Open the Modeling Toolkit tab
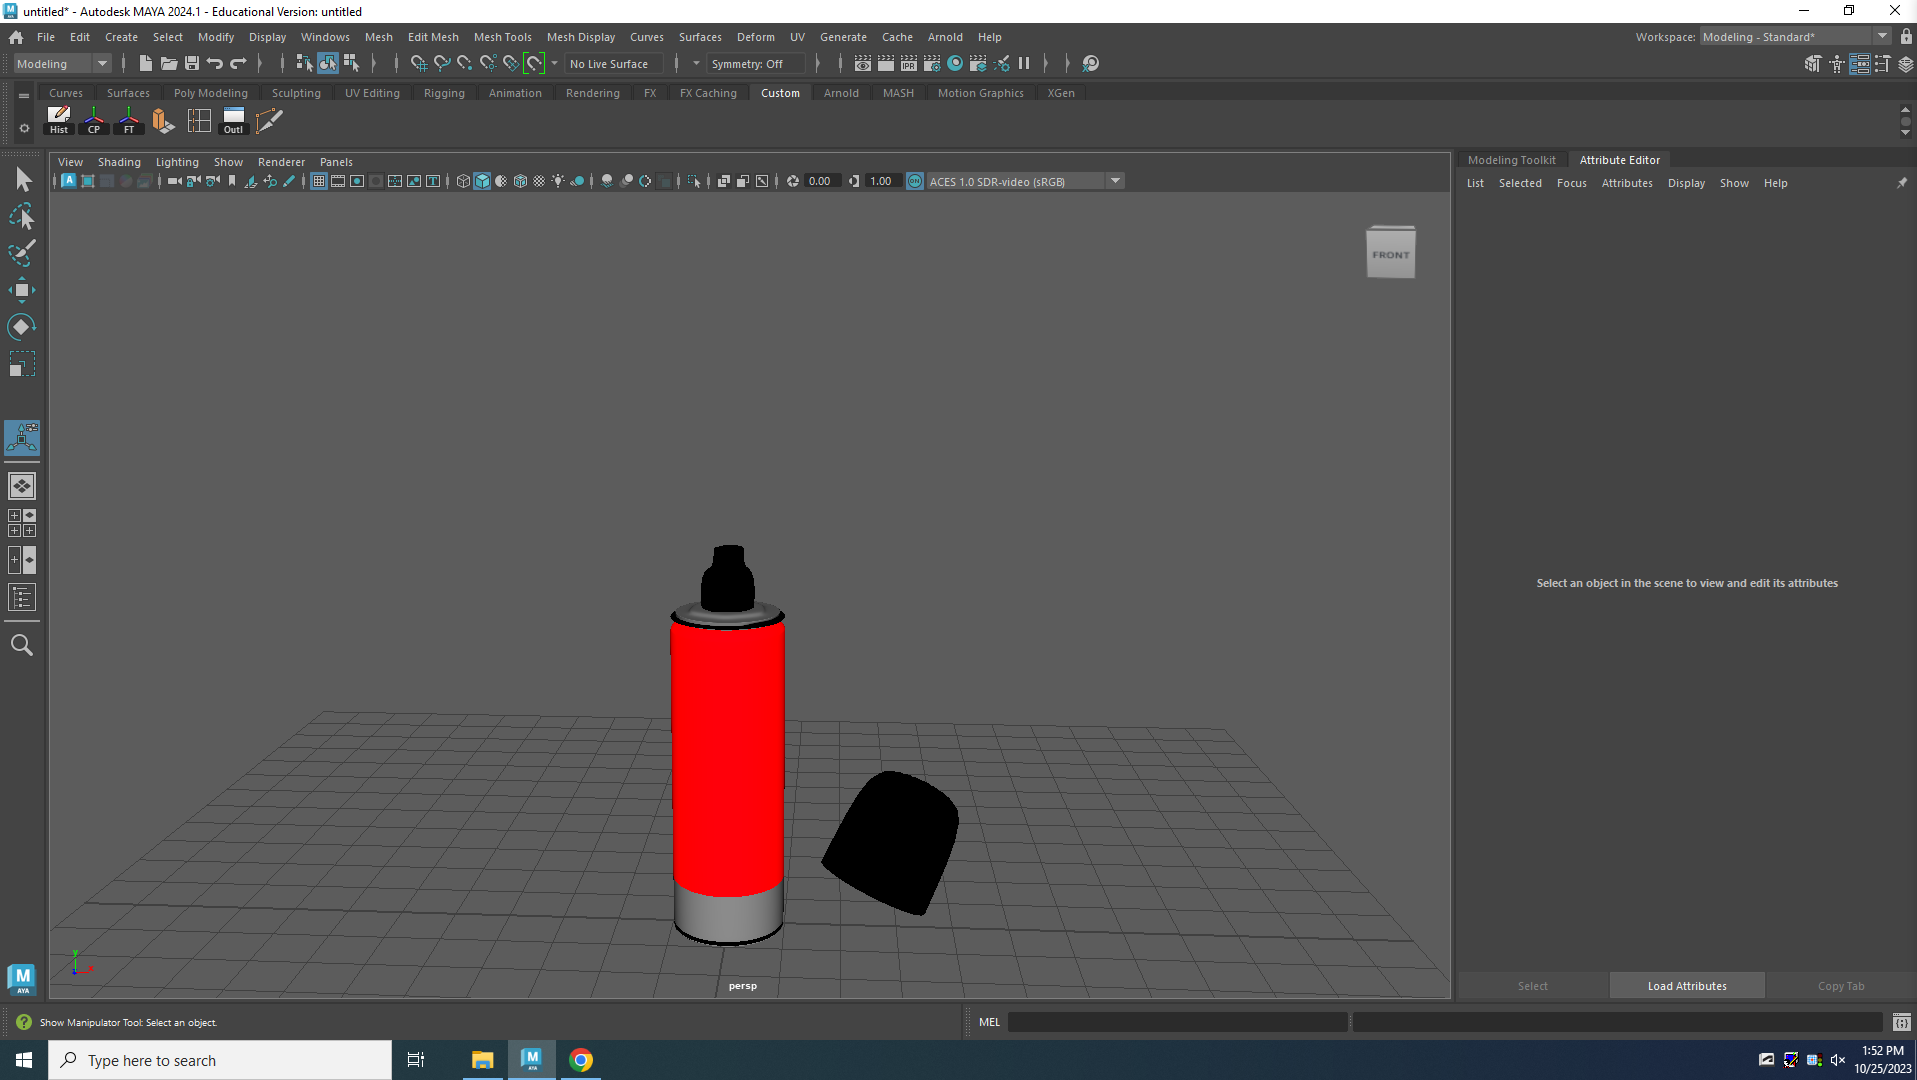The image size is (1917, 1080). 1511,160
